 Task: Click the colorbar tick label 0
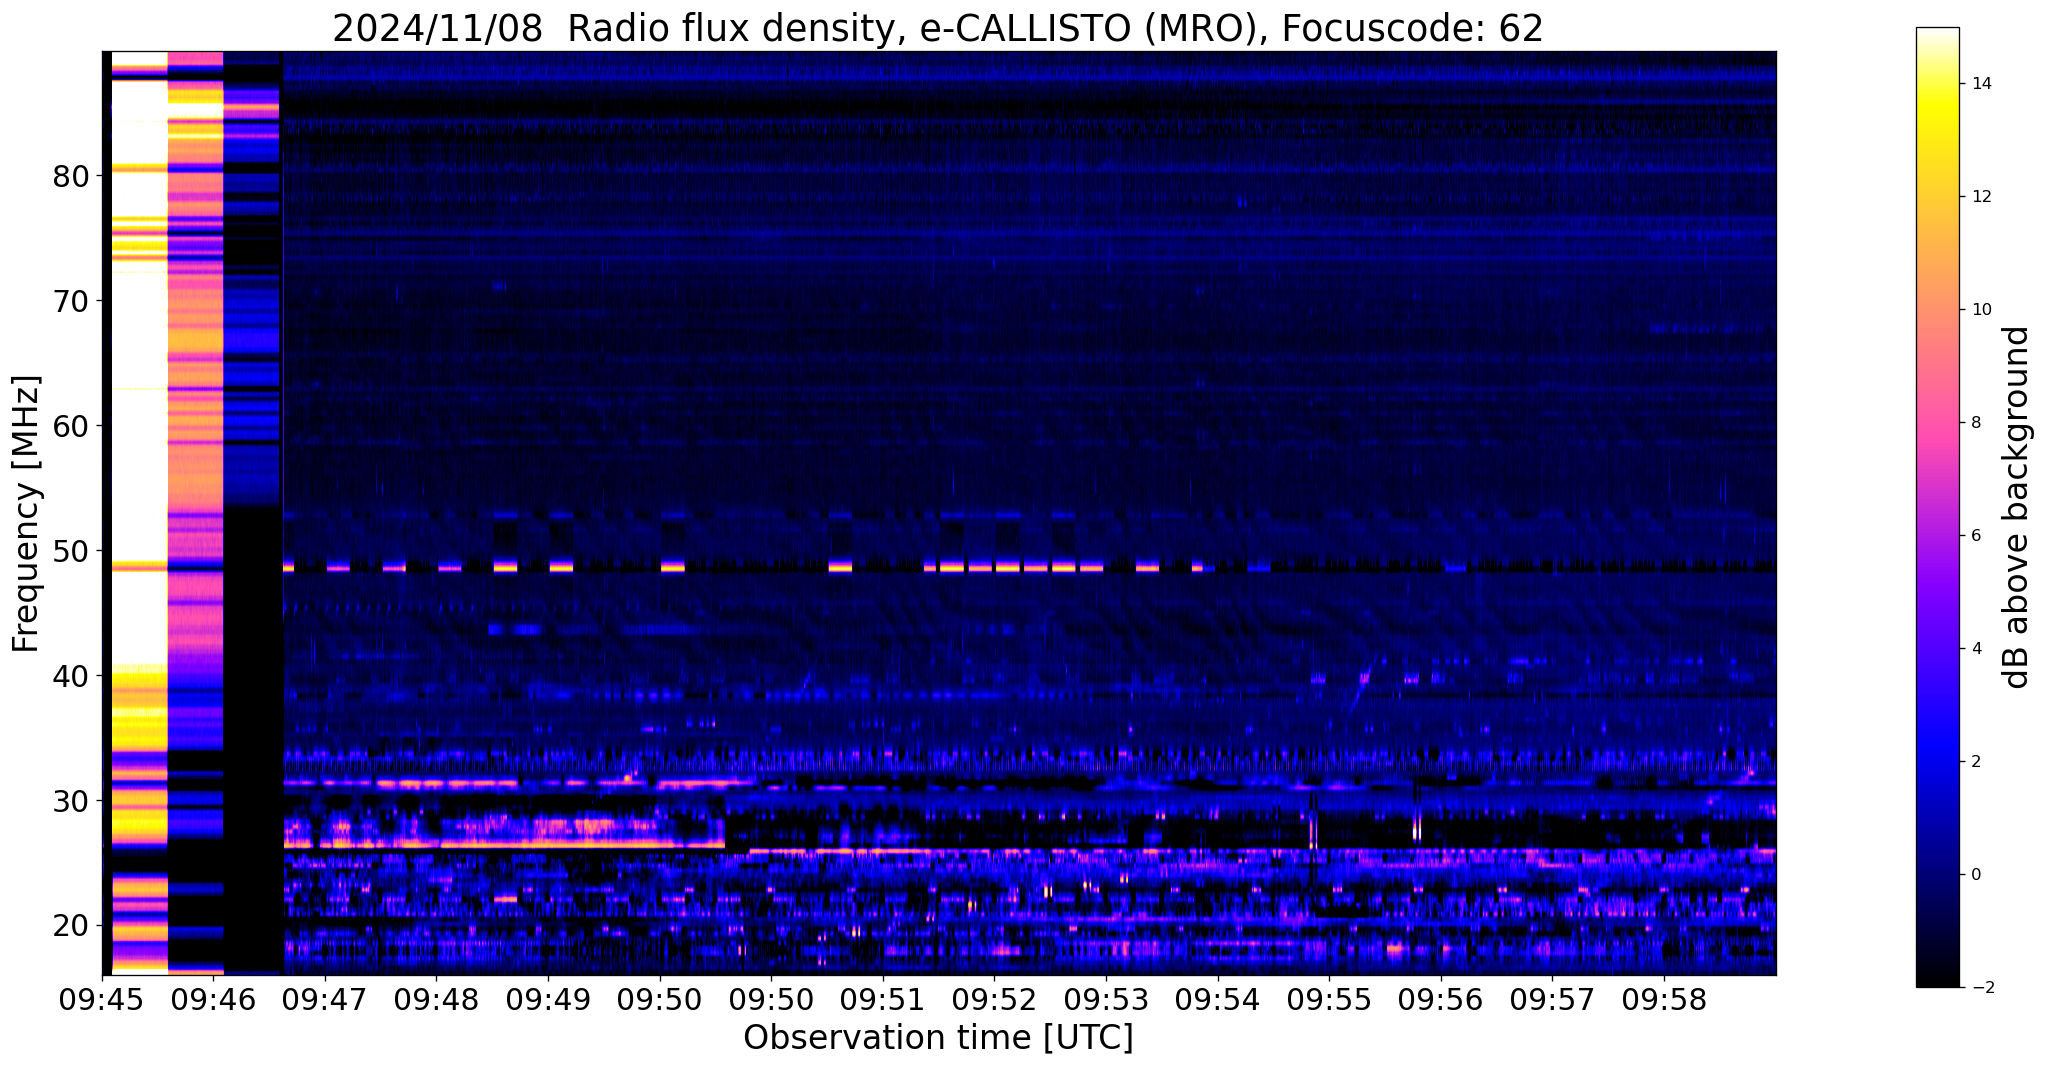click(1975, 875)
